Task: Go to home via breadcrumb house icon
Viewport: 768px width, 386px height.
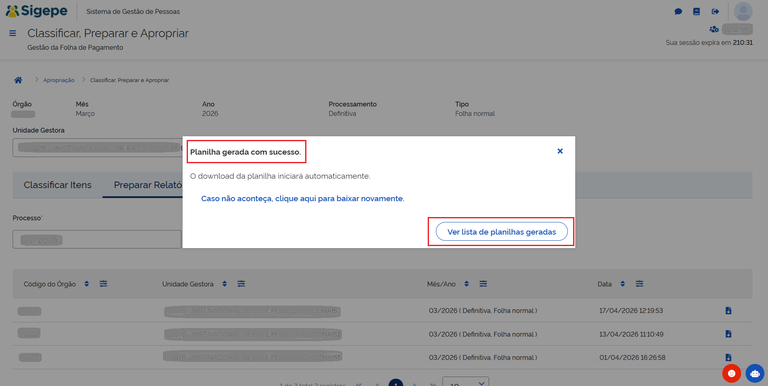Action: [x=18, y=80]
